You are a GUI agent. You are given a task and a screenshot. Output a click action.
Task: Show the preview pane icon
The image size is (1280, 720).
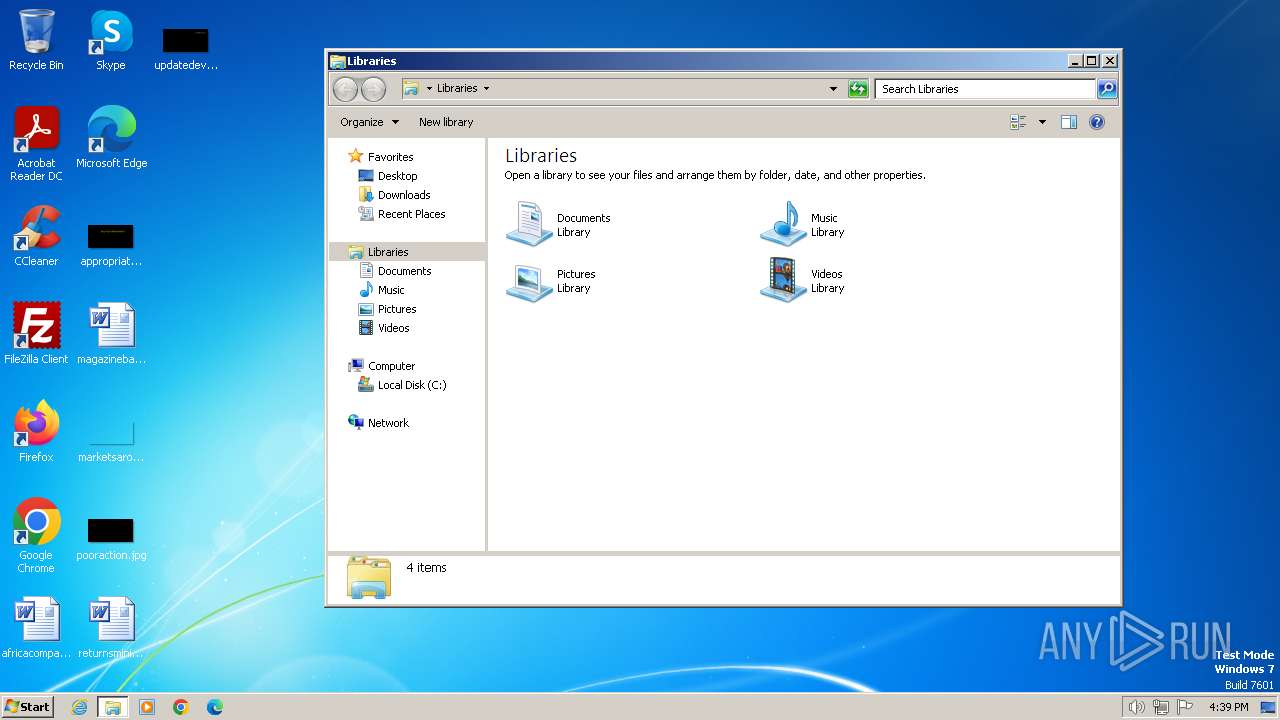point(1069,122)
